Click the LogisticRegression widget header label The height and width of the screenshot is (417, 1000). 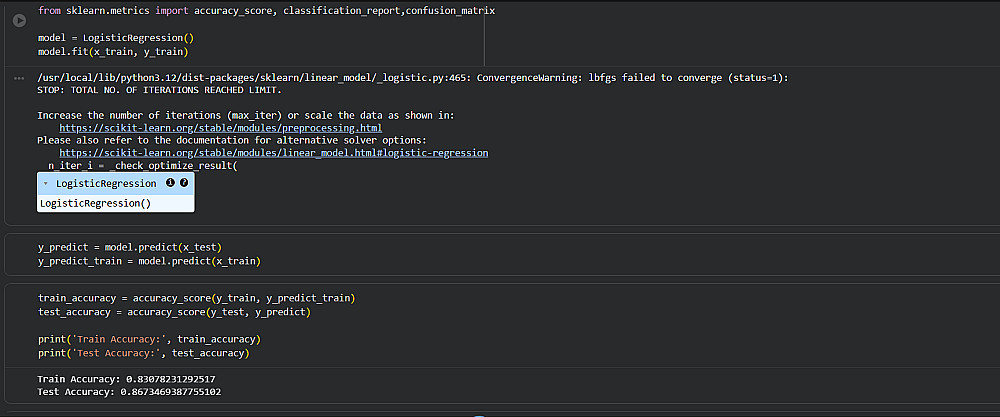(106, 184)
